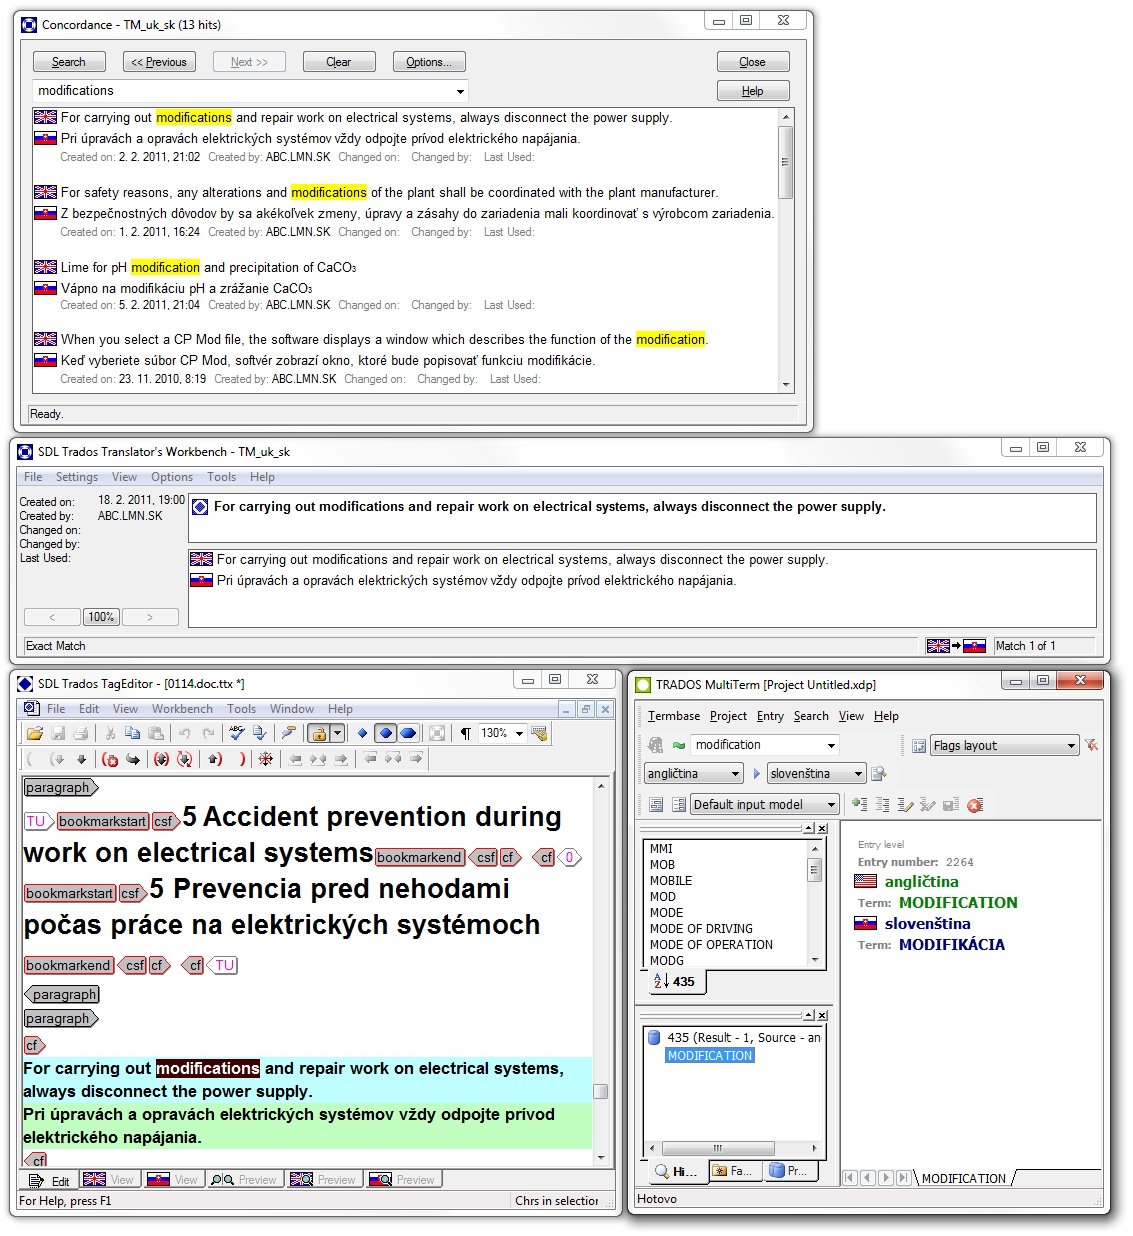The image size is (1133, 1236).
Task: Expand the TagEditor zoom 130% dropdown
Action: (x=519, y=734)
